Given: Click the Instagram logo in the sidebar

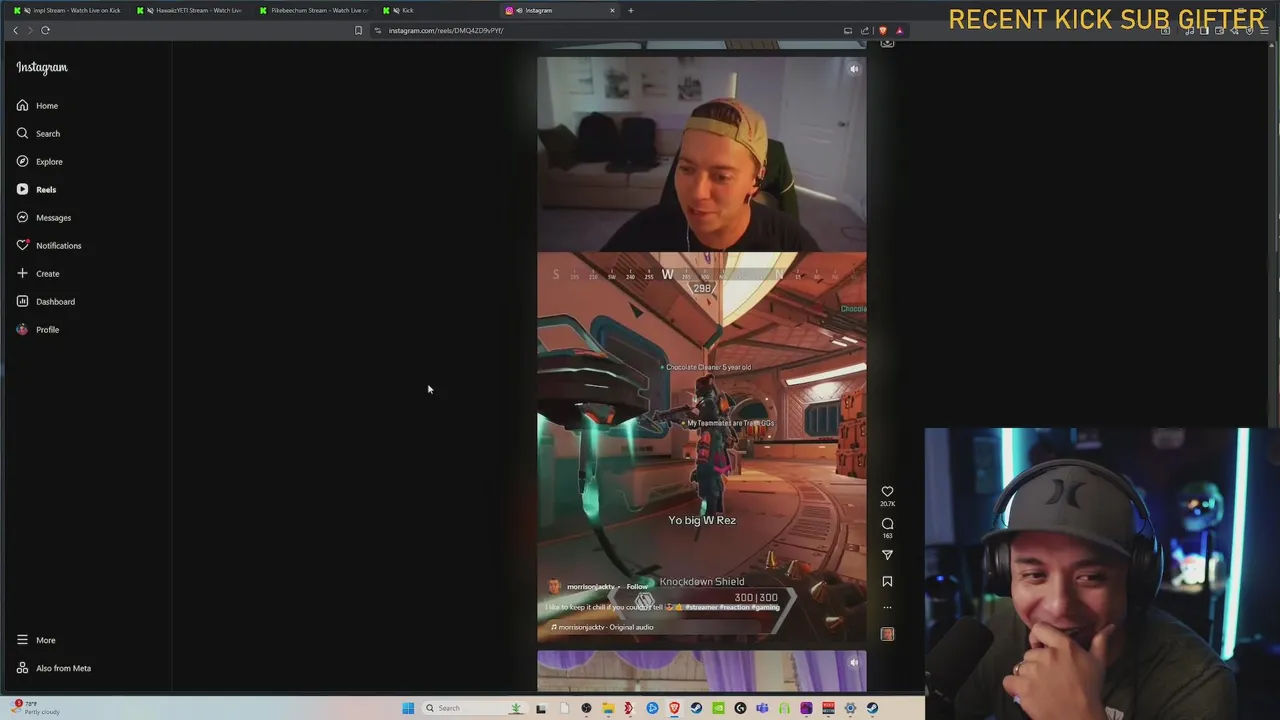Looking at the screenshot, I should 42,67.
